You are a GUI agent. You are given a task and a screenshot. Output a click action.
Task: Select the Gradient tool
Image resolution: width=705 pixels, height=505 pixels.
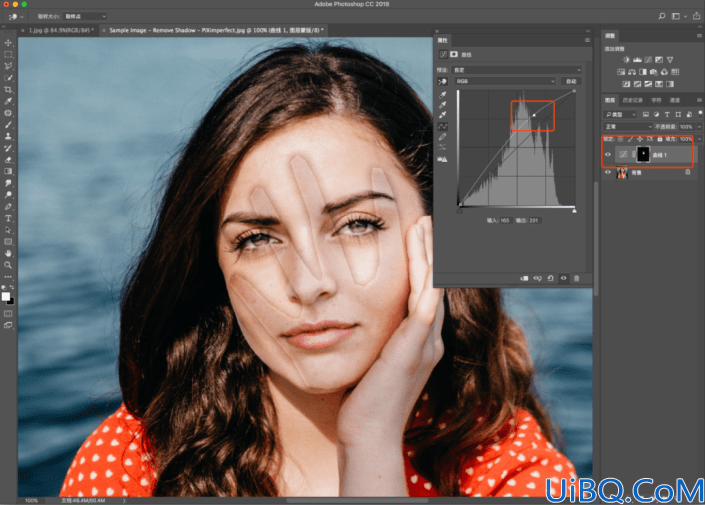click(x=8, y=171)
